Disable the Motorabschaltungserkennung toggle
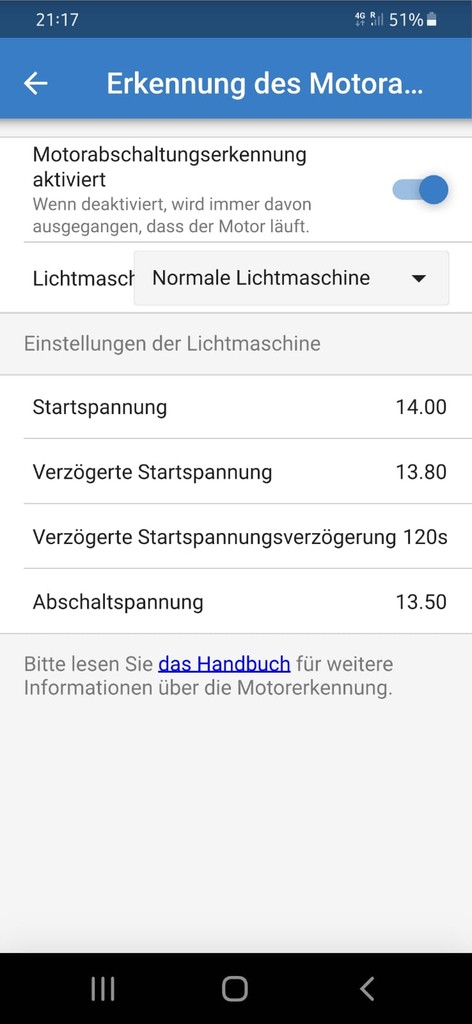 click(x=420, y=190)
